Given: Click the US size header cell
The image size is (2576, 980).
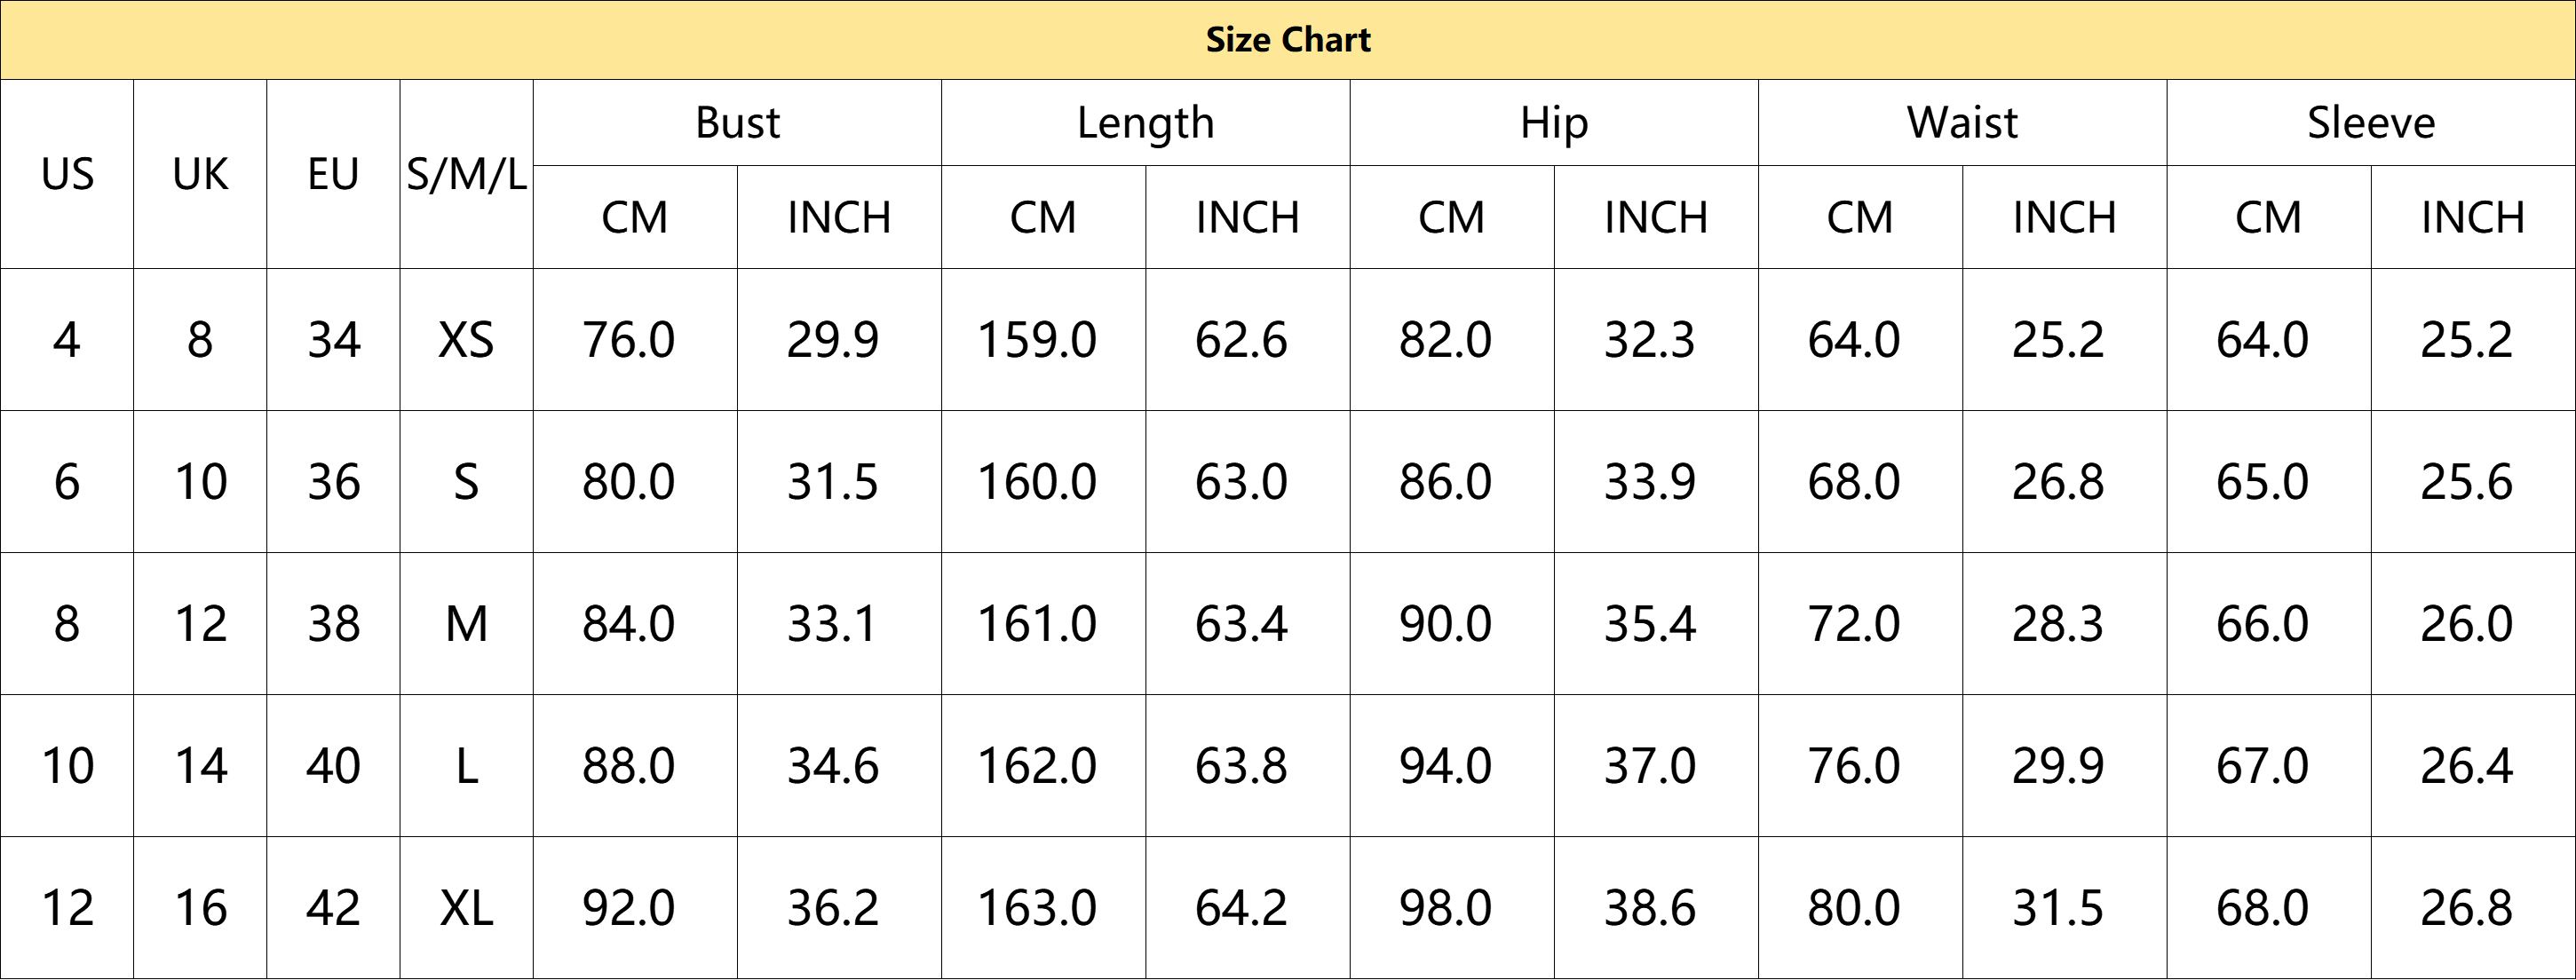Looking at the screenshot, I should click(x=67, y=174).
